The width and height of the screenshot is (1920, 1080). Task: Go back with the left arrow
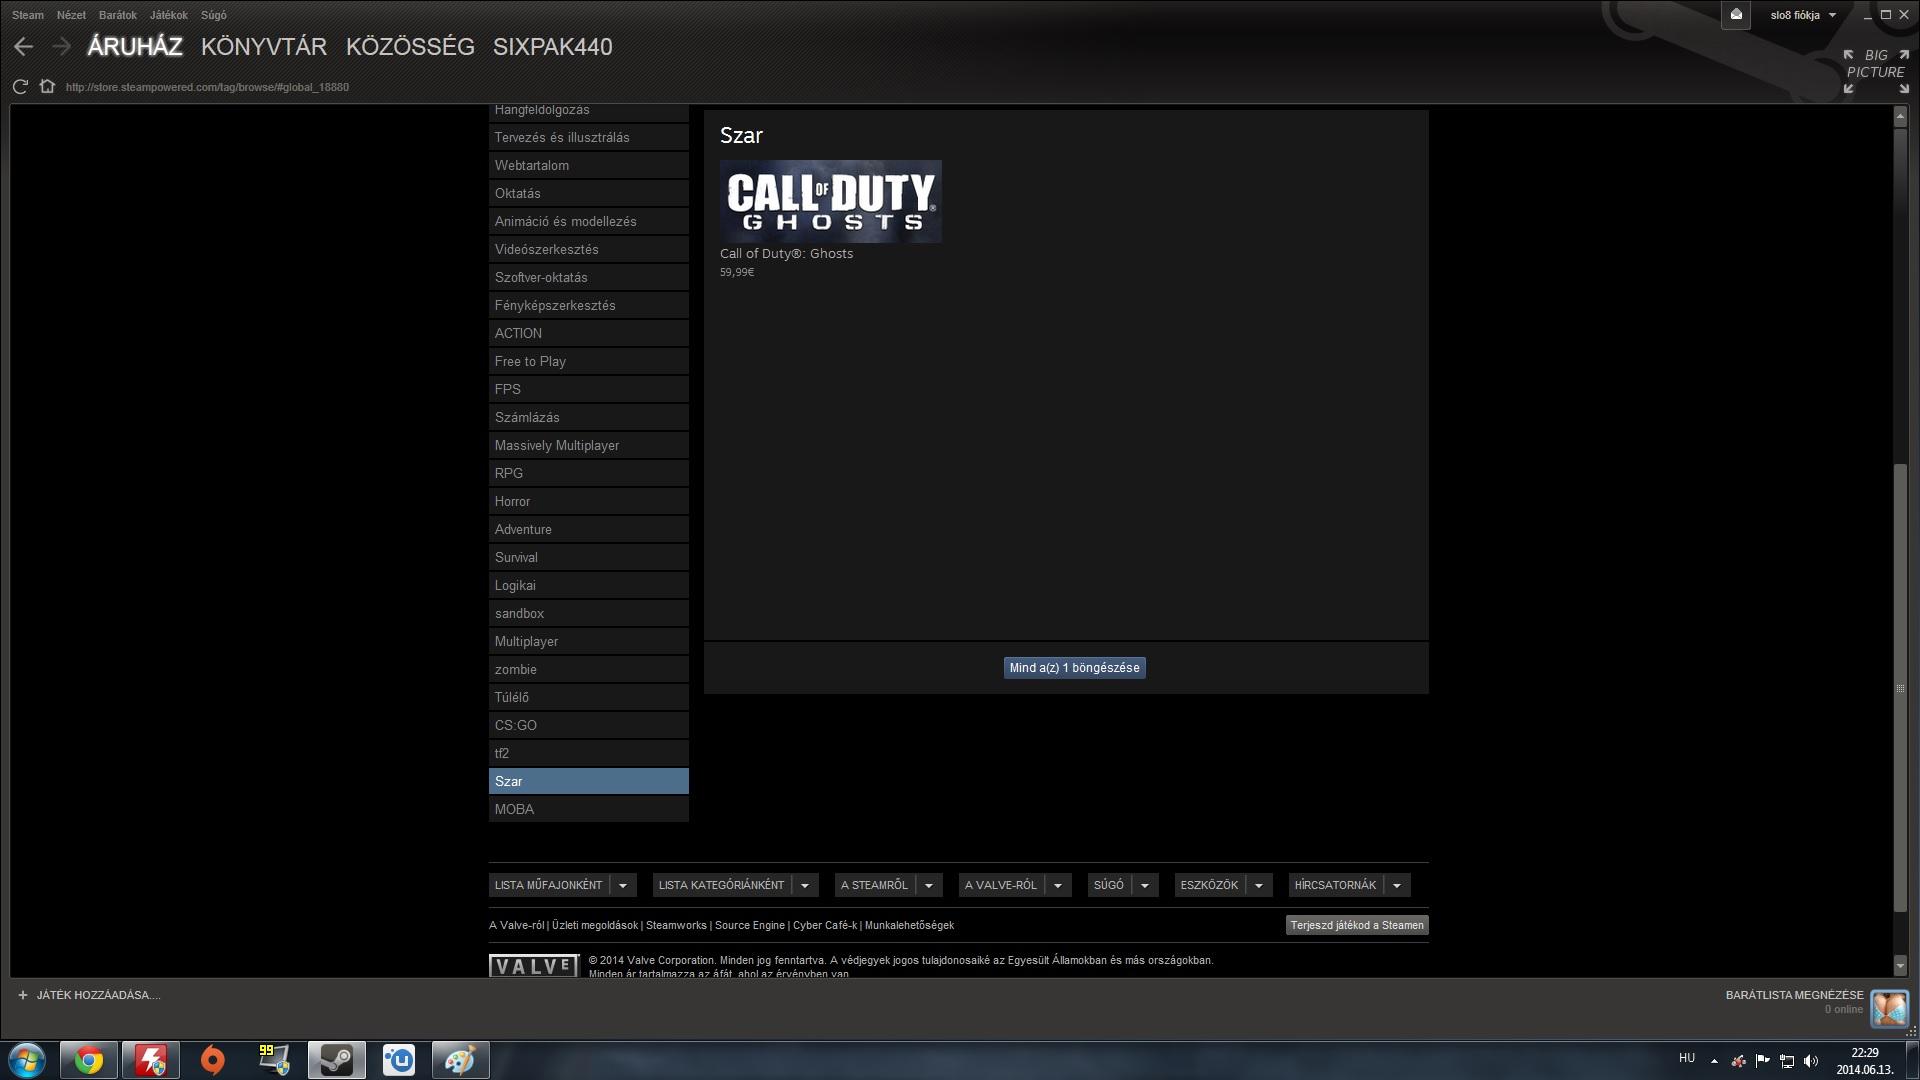[24, 47]
